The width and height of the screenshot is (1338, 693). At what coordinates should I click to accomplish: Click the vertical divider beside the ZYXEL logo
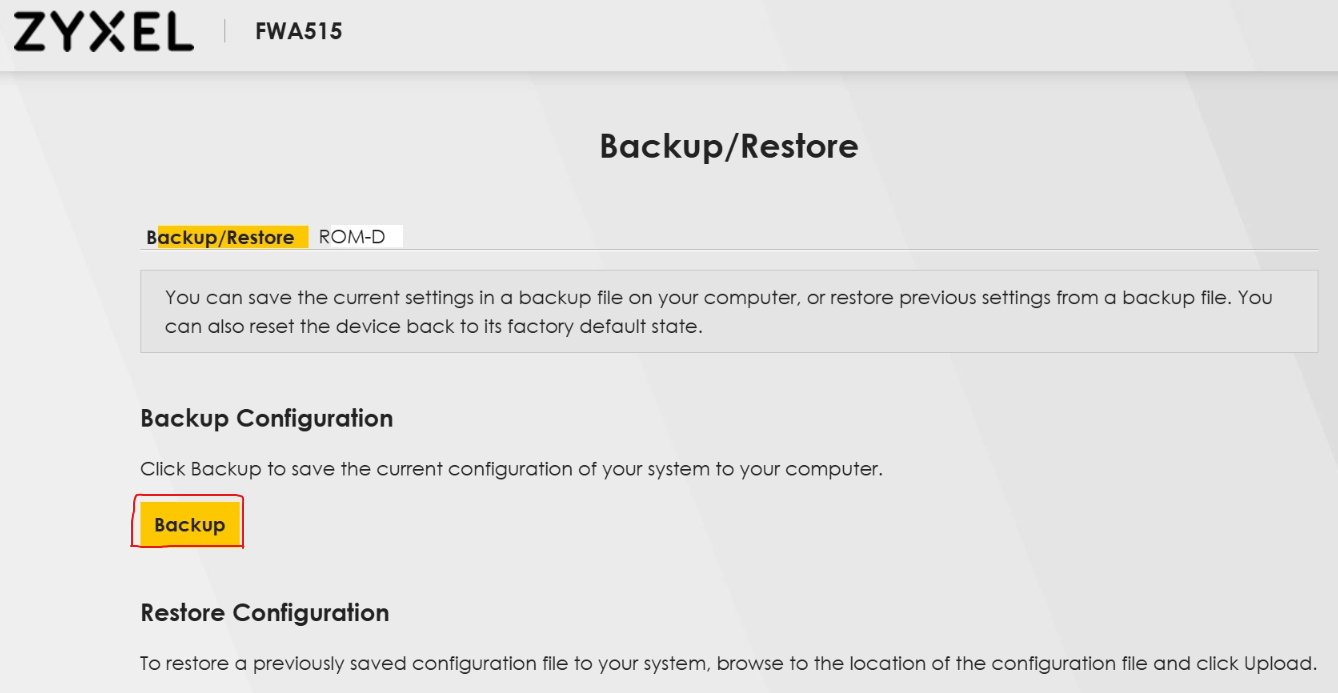coord(226,32)
